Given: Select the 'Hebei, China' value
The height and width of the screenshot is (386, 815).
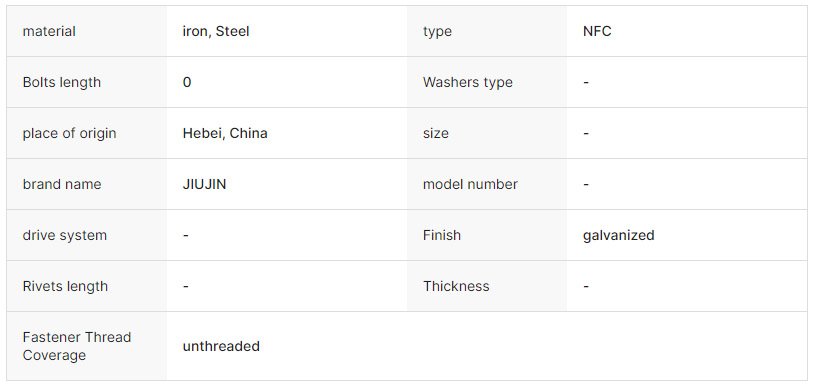Looking at the screenshot, I should [x=225, y=133].
